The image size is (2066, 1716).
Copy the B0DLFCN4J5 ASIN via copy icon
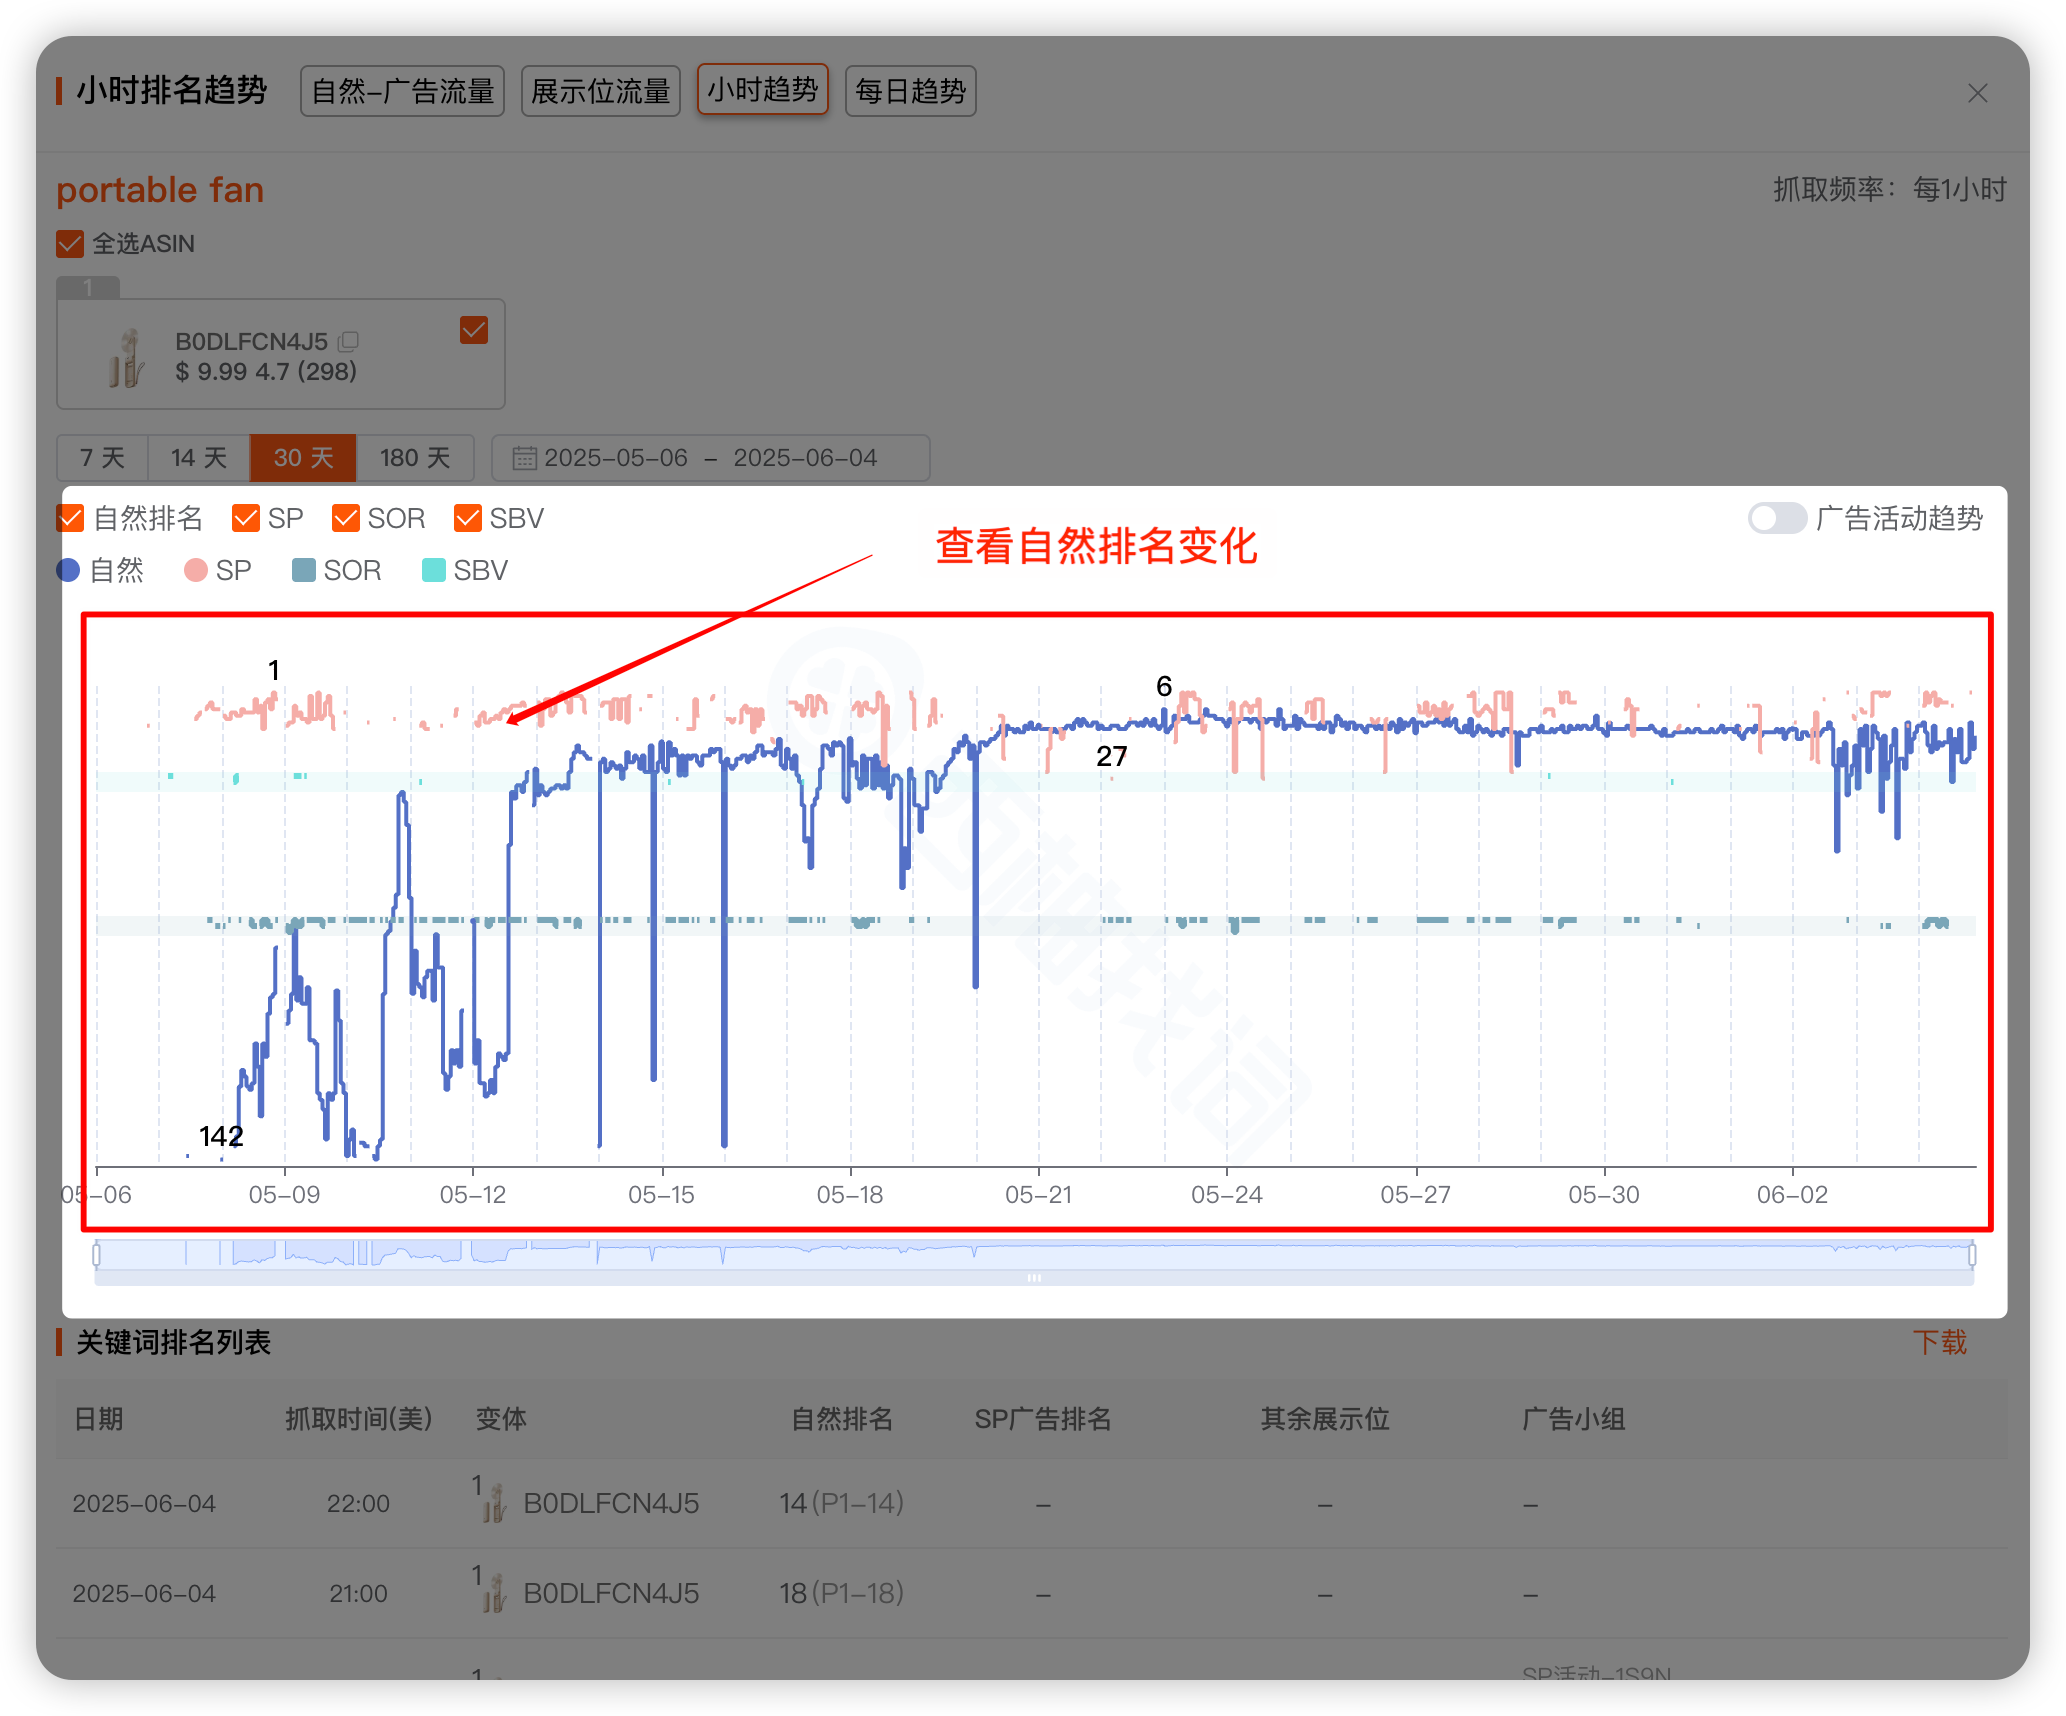[348, 342]
